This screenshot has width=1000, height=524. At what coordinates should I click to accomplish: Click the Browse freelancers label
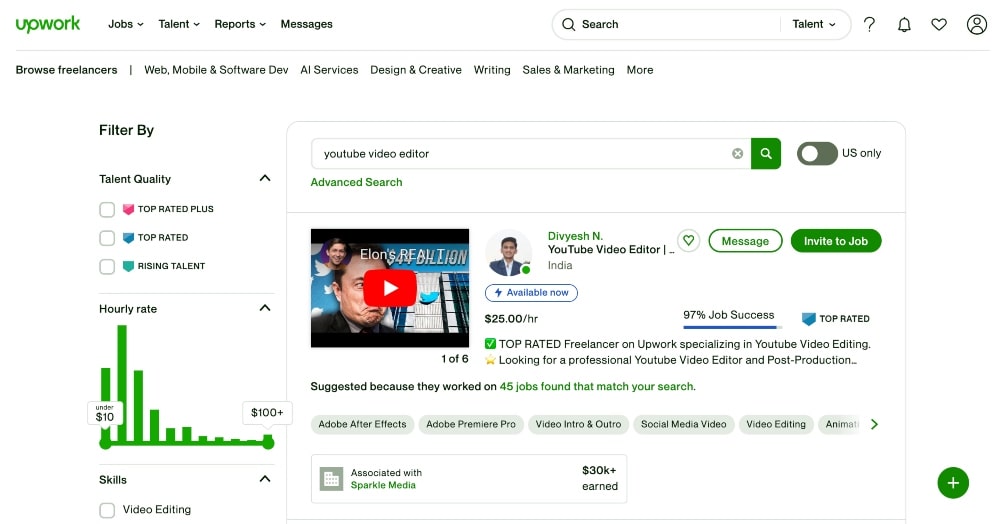pyautogui.click(x=66, y=70)
